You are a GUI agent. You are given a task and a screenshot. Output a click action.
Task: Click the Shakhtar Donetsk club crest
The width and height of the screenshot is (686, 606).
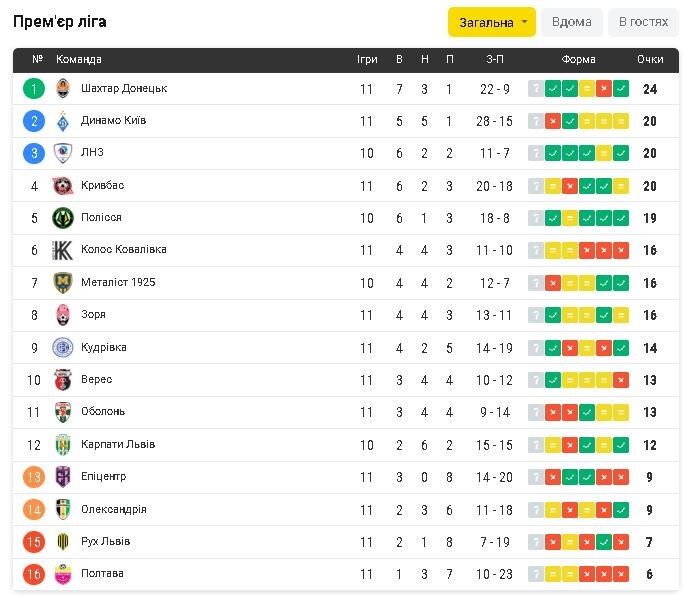tap(63, 89)
